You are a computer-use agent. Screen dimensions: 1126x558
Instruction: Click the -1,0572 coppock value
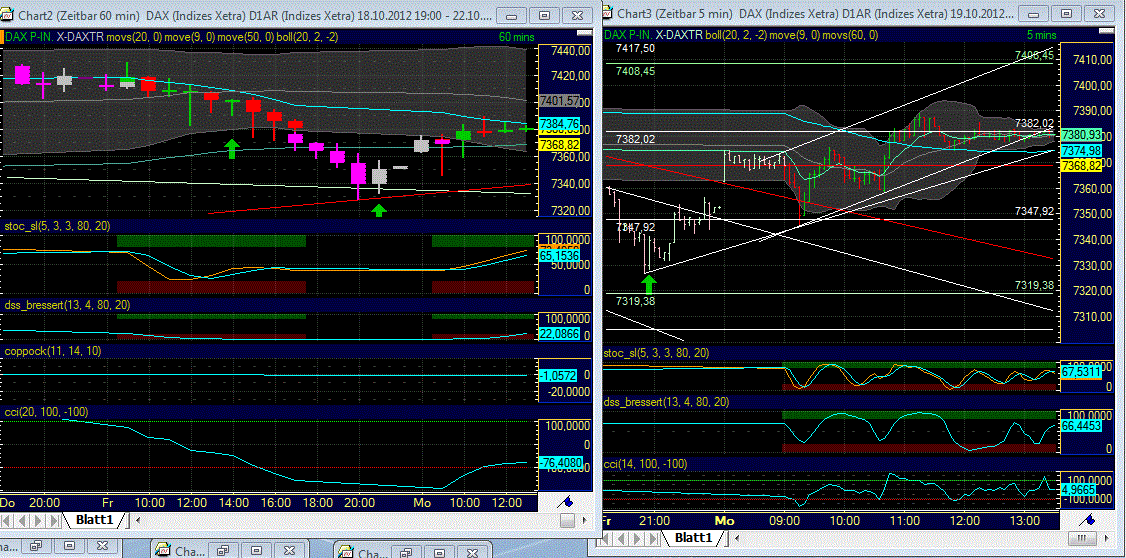pos(558,375)
